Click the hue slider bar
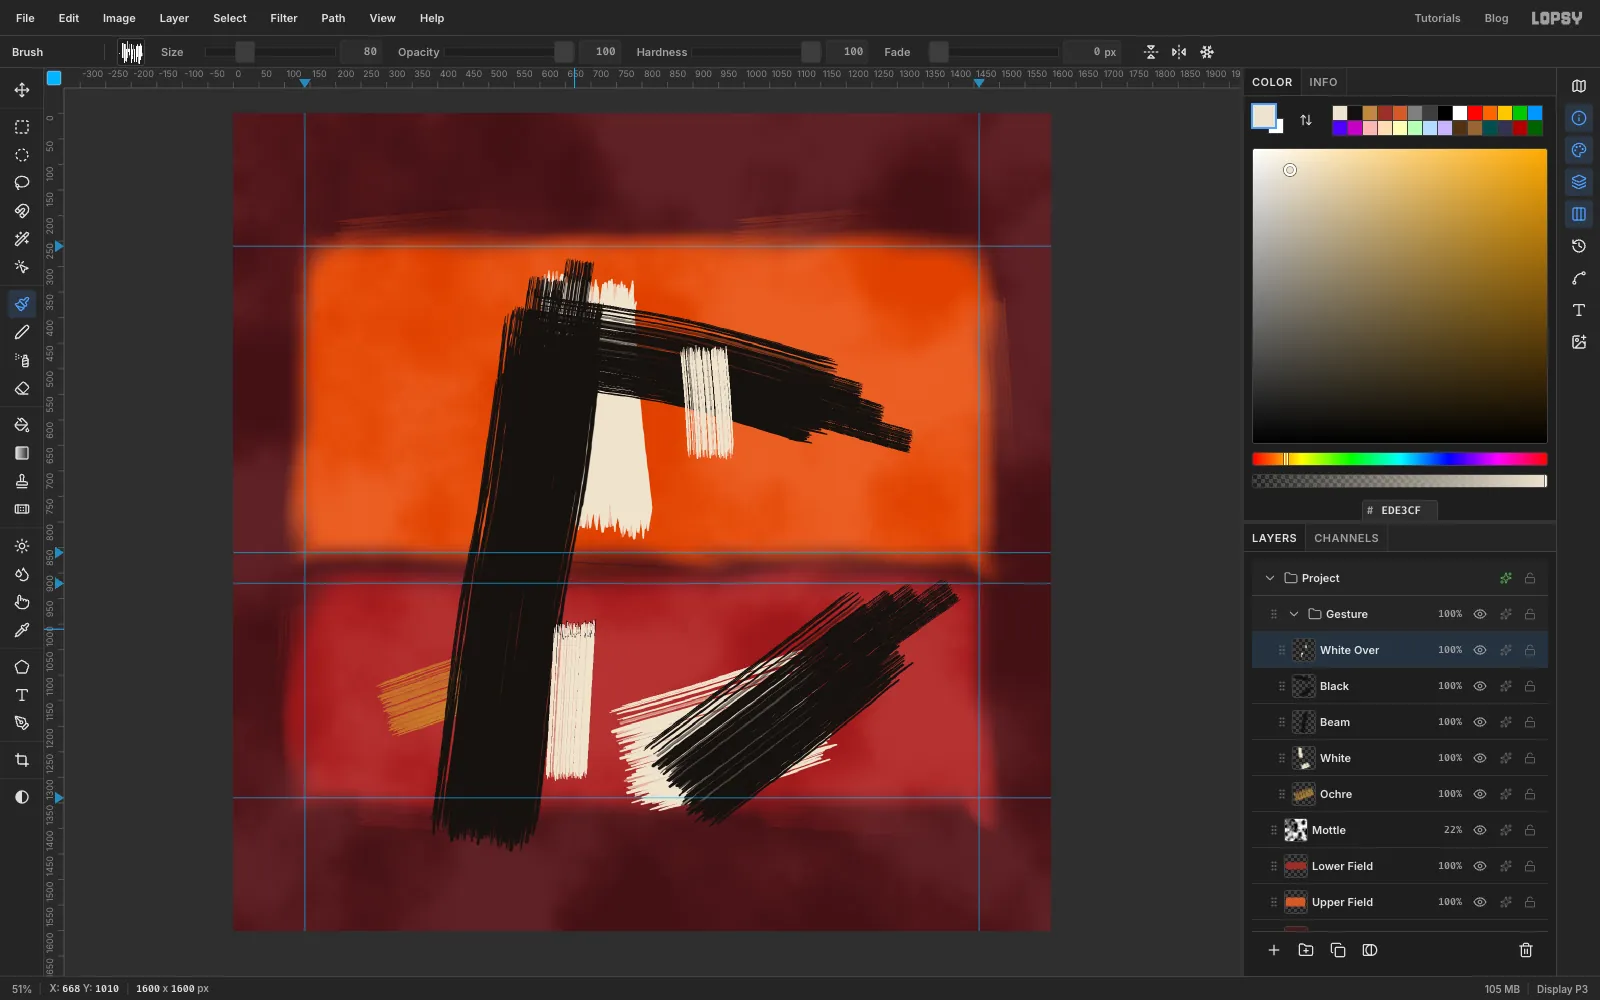Image resolution: width=1600 pixels, height=1000 pixels. [x=1400, y=459]
